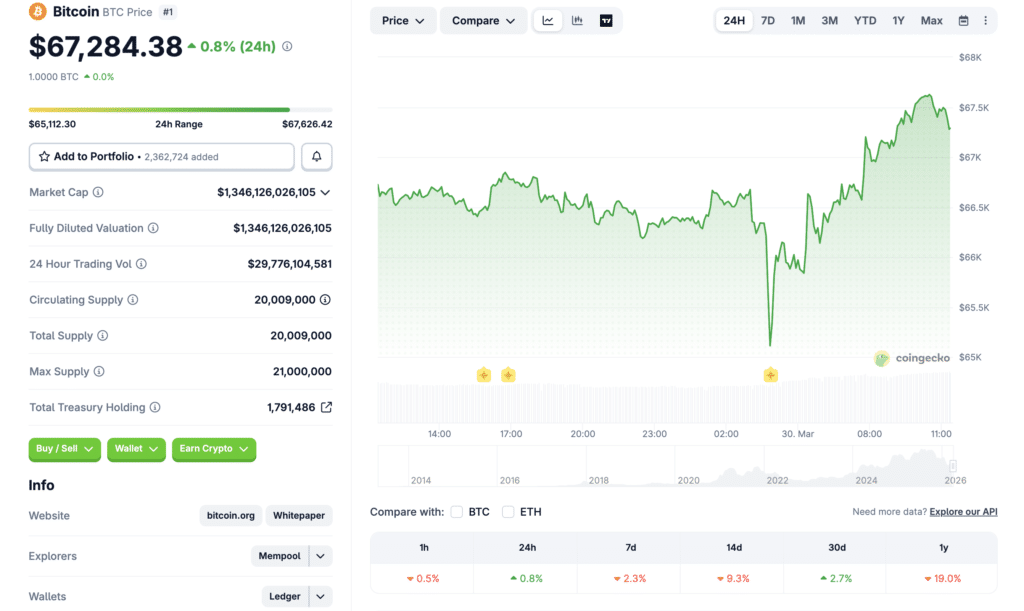
Task: Click the event marker near 02:00 on chart
Action: point(770,375)
